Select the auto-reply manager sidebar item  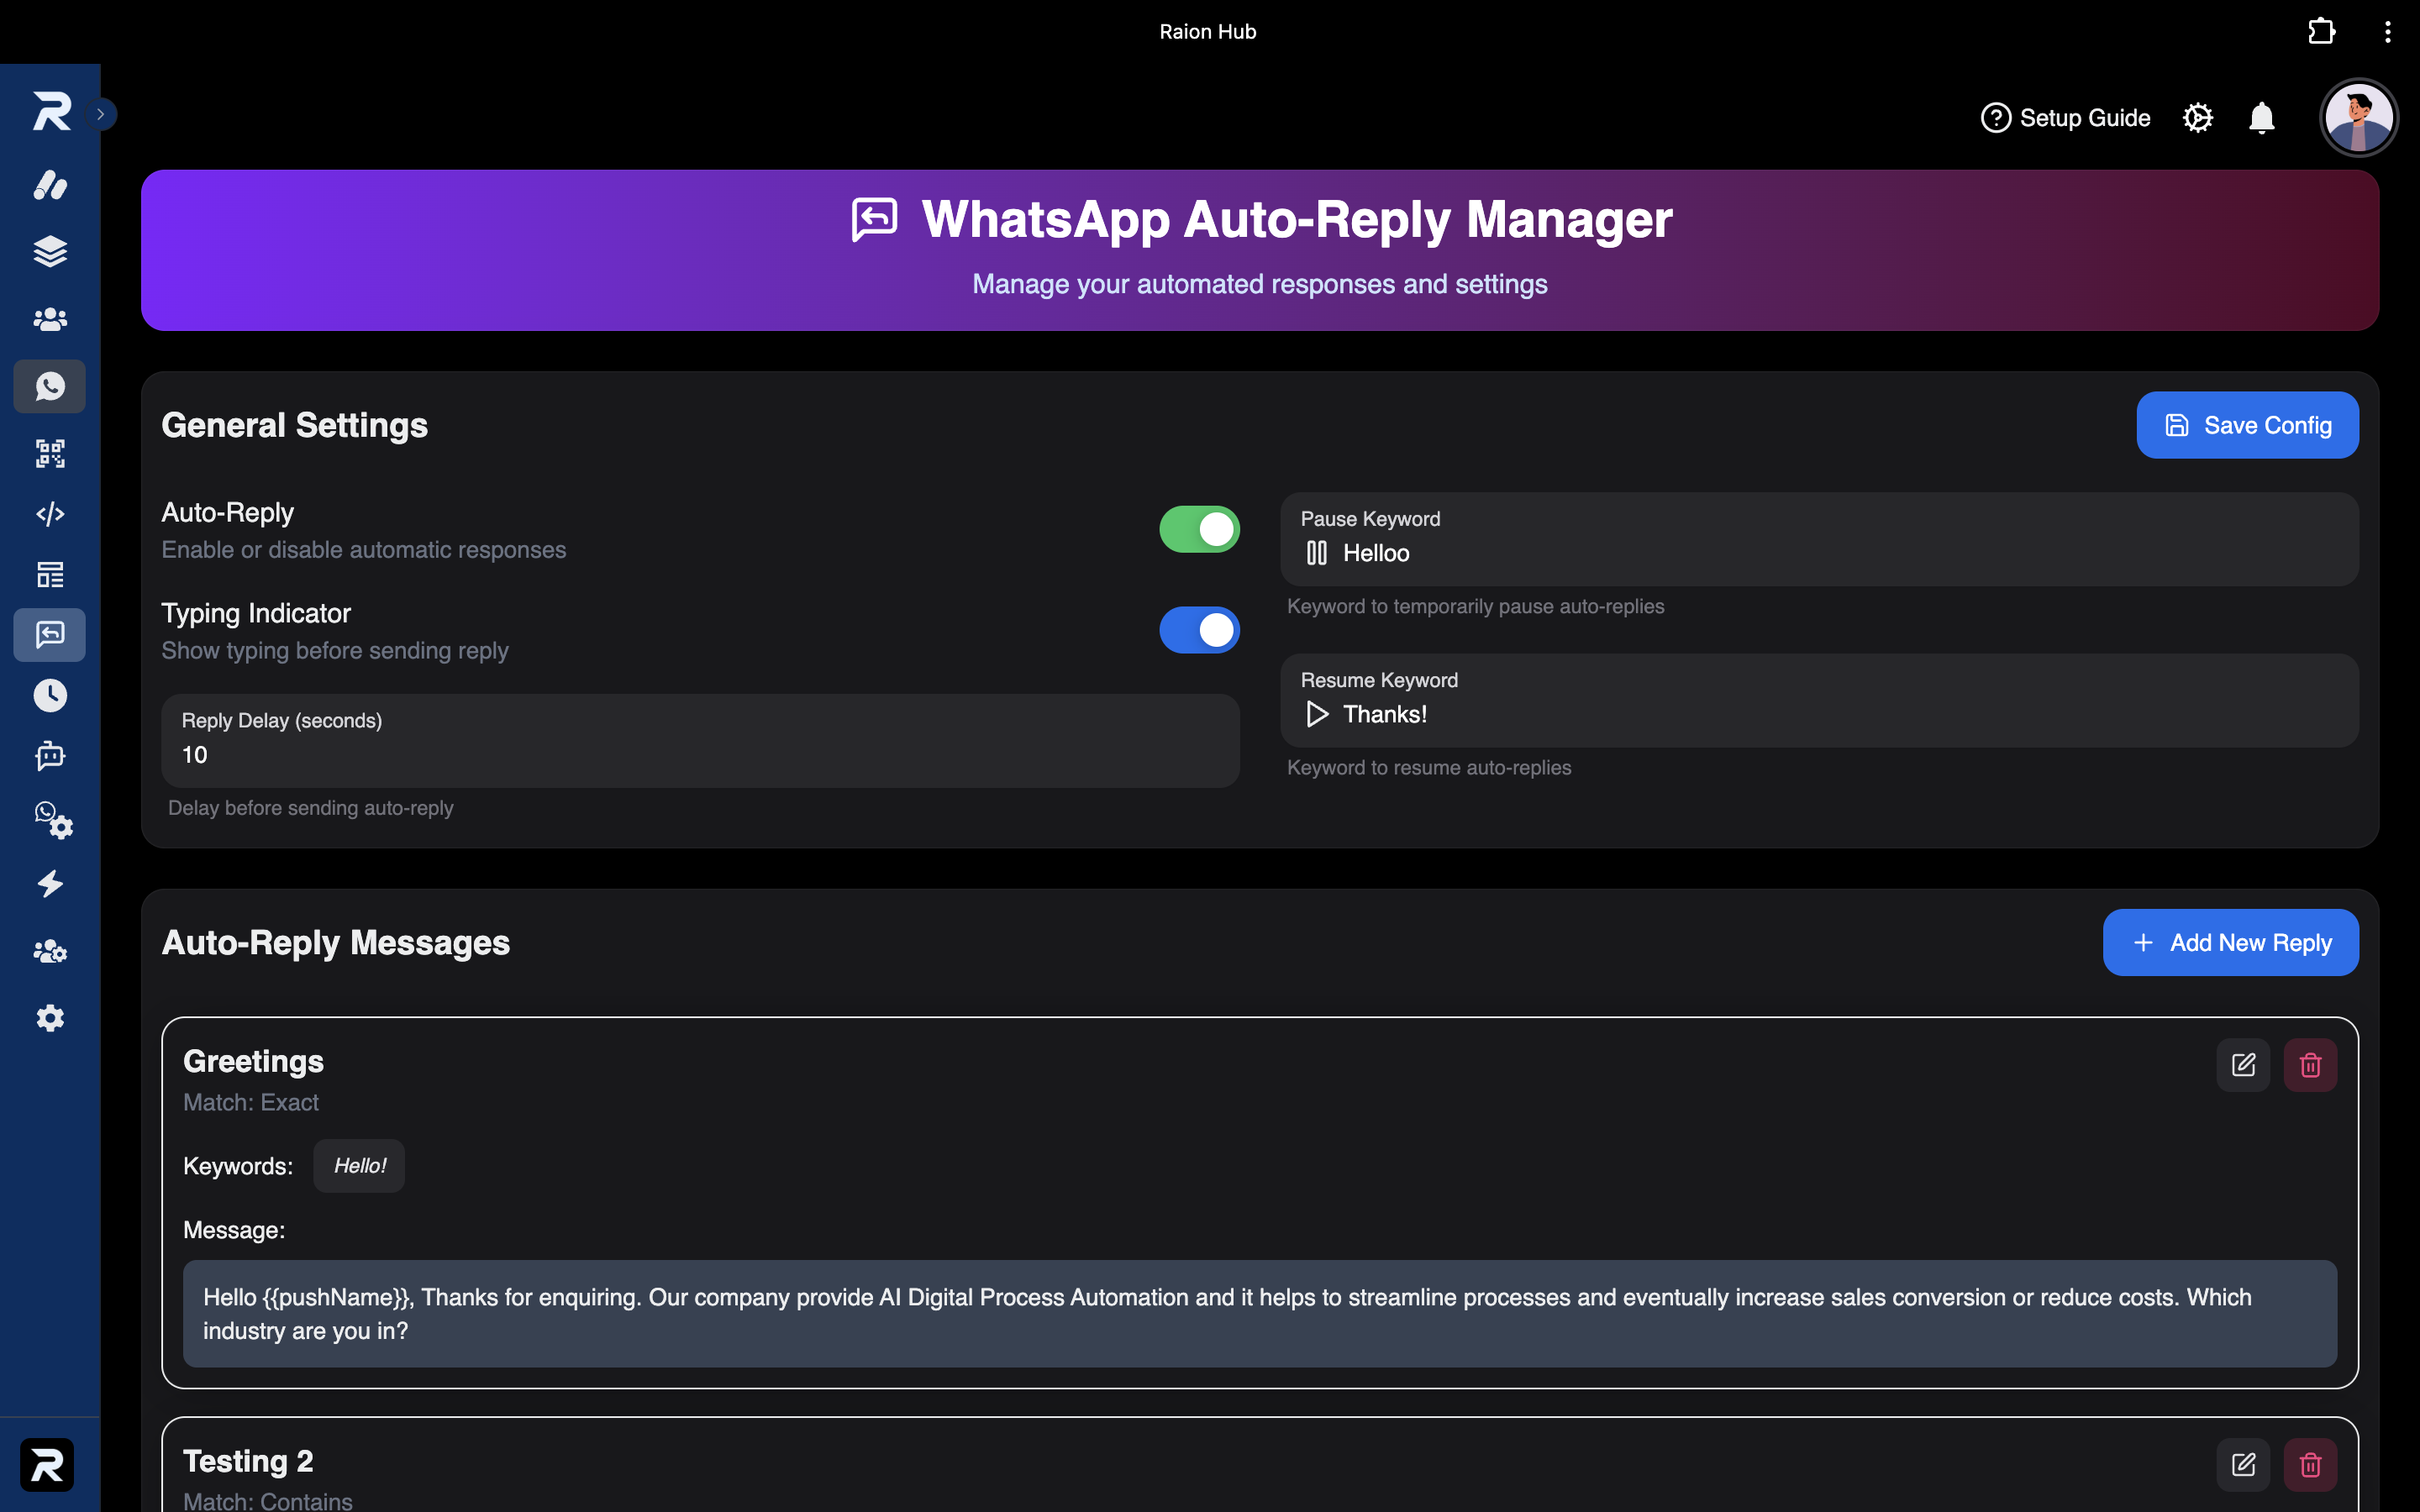pyautogui.click(x=50, y=634)
